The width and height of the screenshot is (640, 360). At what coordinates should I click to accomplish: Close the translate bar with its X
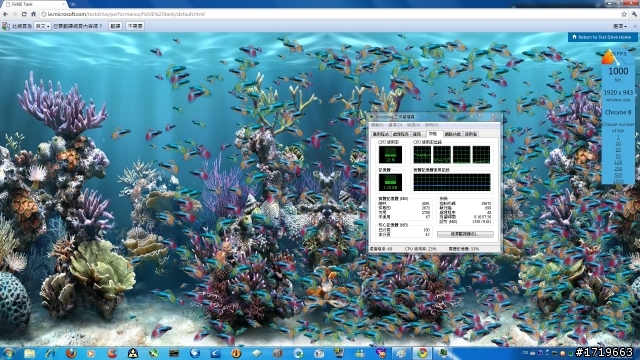pos(635,26)
